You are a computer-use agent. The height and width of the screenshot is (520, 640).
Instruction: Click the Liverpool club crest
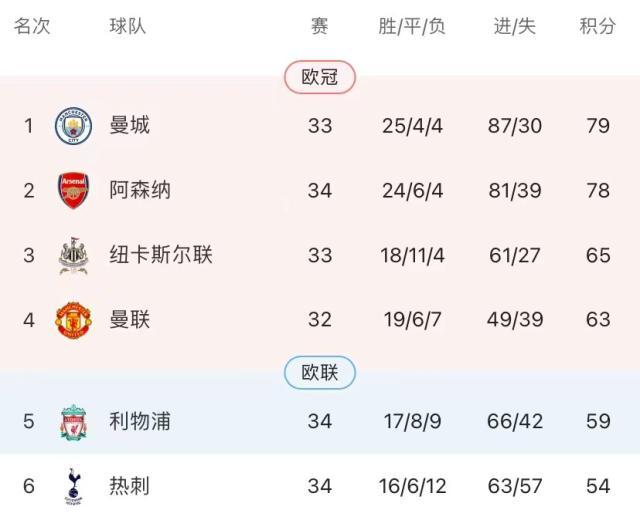(73, 421)
